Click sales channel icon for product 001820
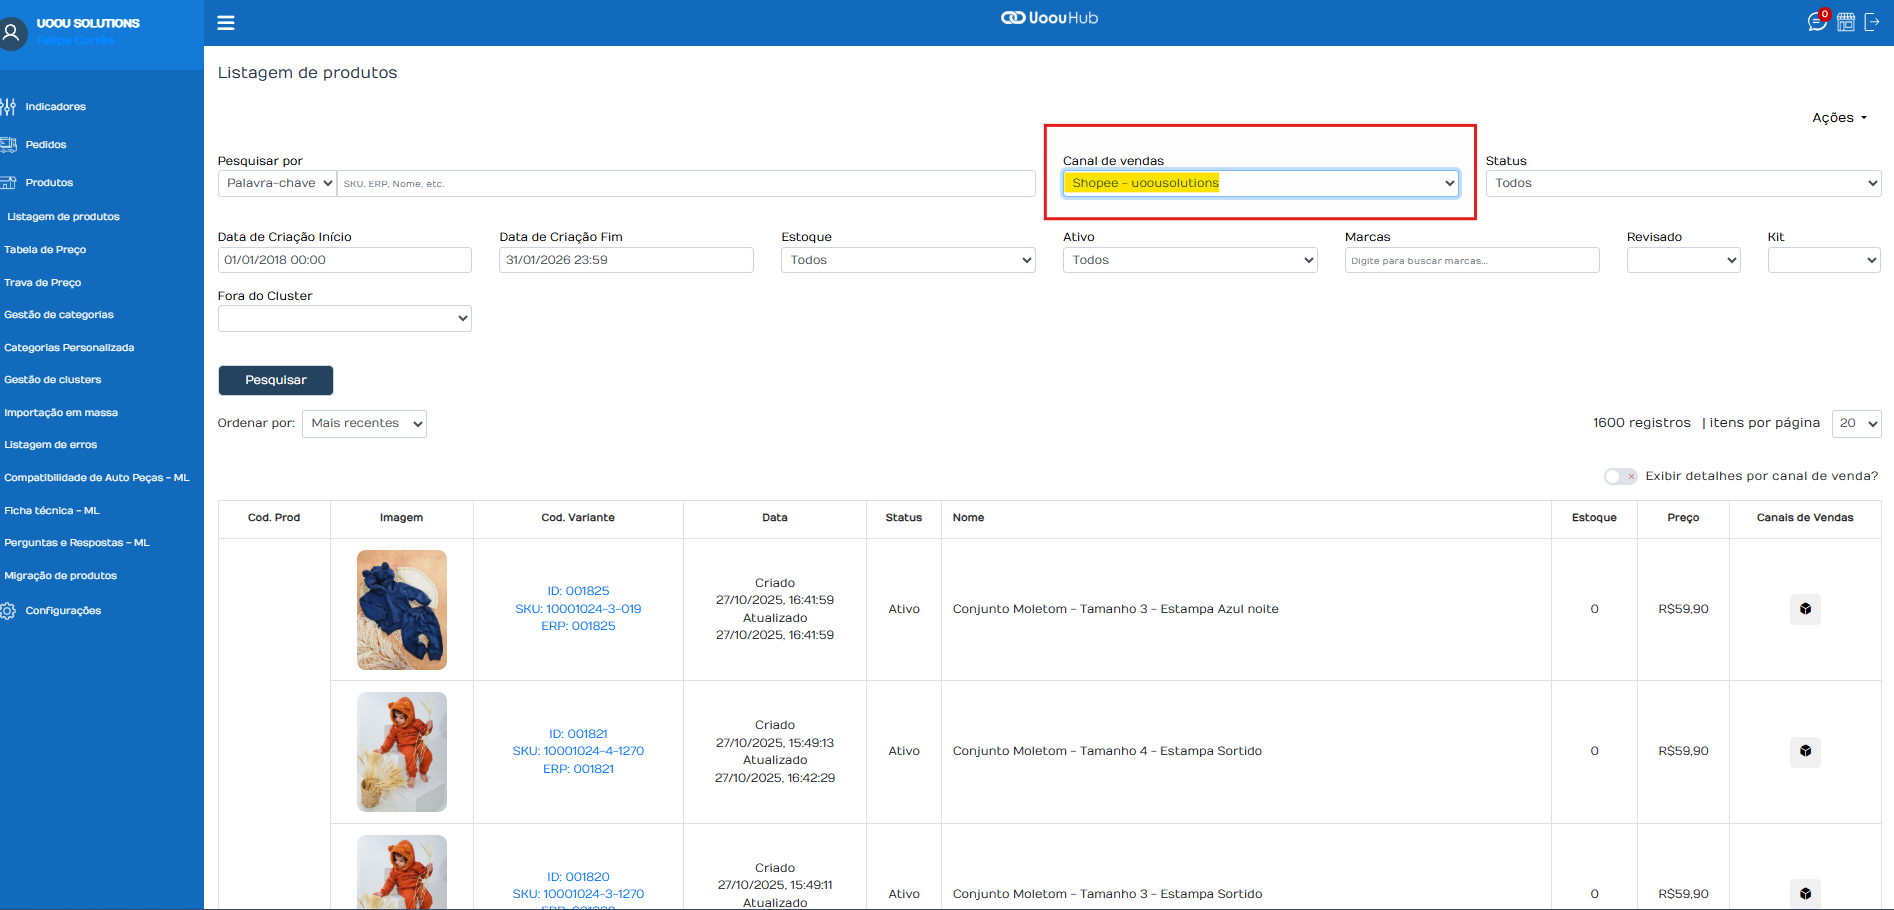 (1805, 893)
